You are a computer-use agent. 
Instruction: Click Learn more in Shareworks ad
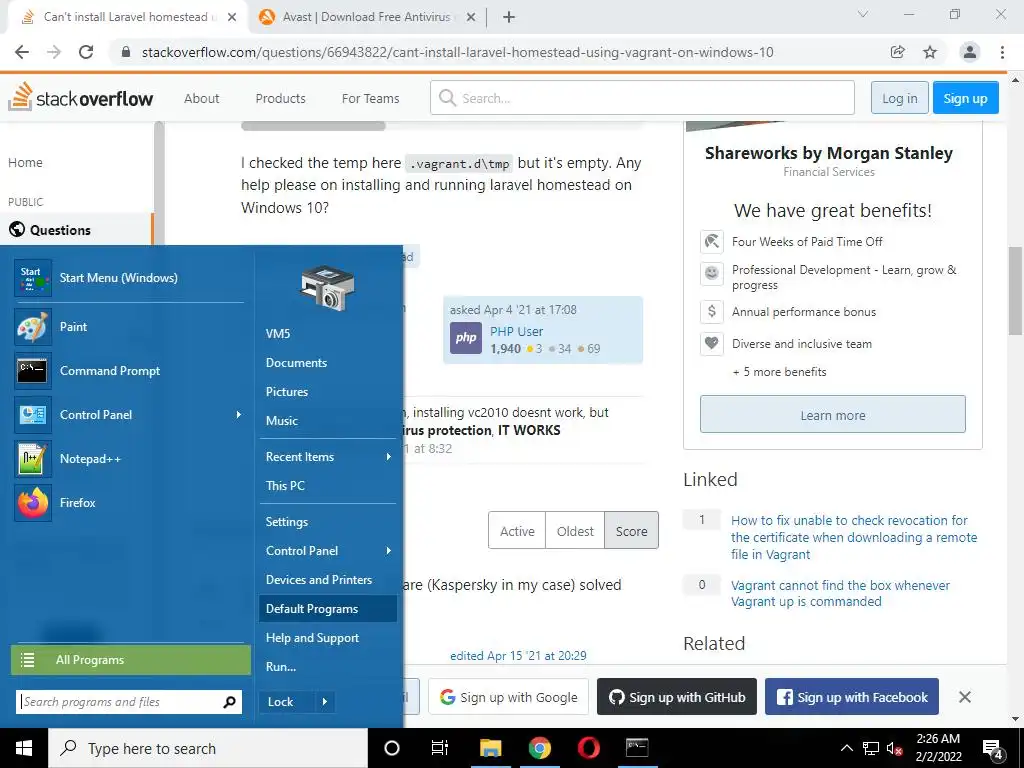click(x=833, y=415)
